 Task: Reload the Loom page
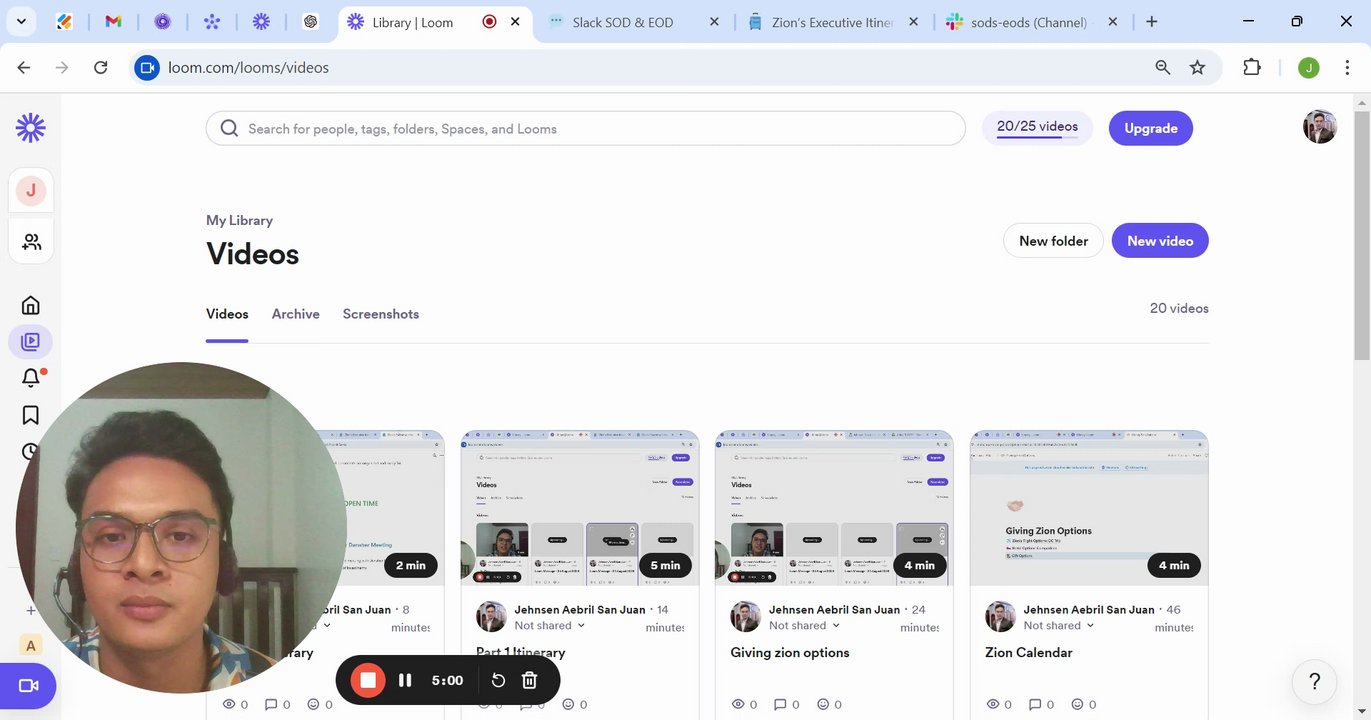[100, 67]
